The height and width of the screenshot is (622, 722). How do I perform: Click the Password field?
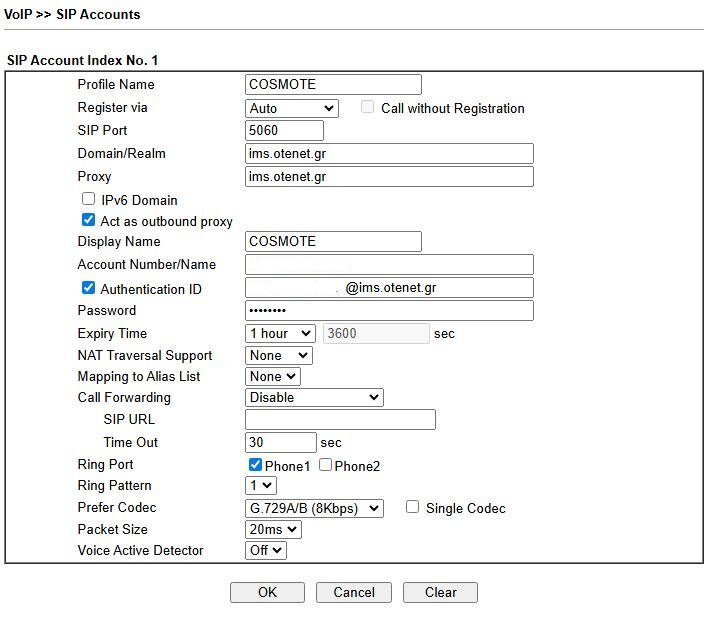tap(390, 310)
